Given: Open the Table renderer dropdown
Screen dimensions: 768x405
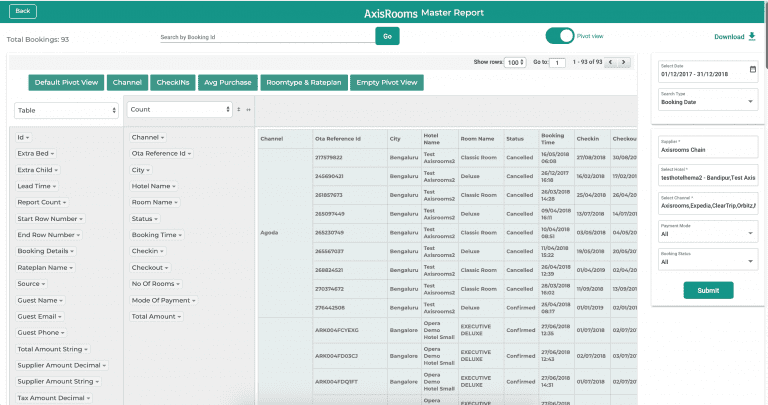Looking at the screenshot, I should tap(66, 110).
